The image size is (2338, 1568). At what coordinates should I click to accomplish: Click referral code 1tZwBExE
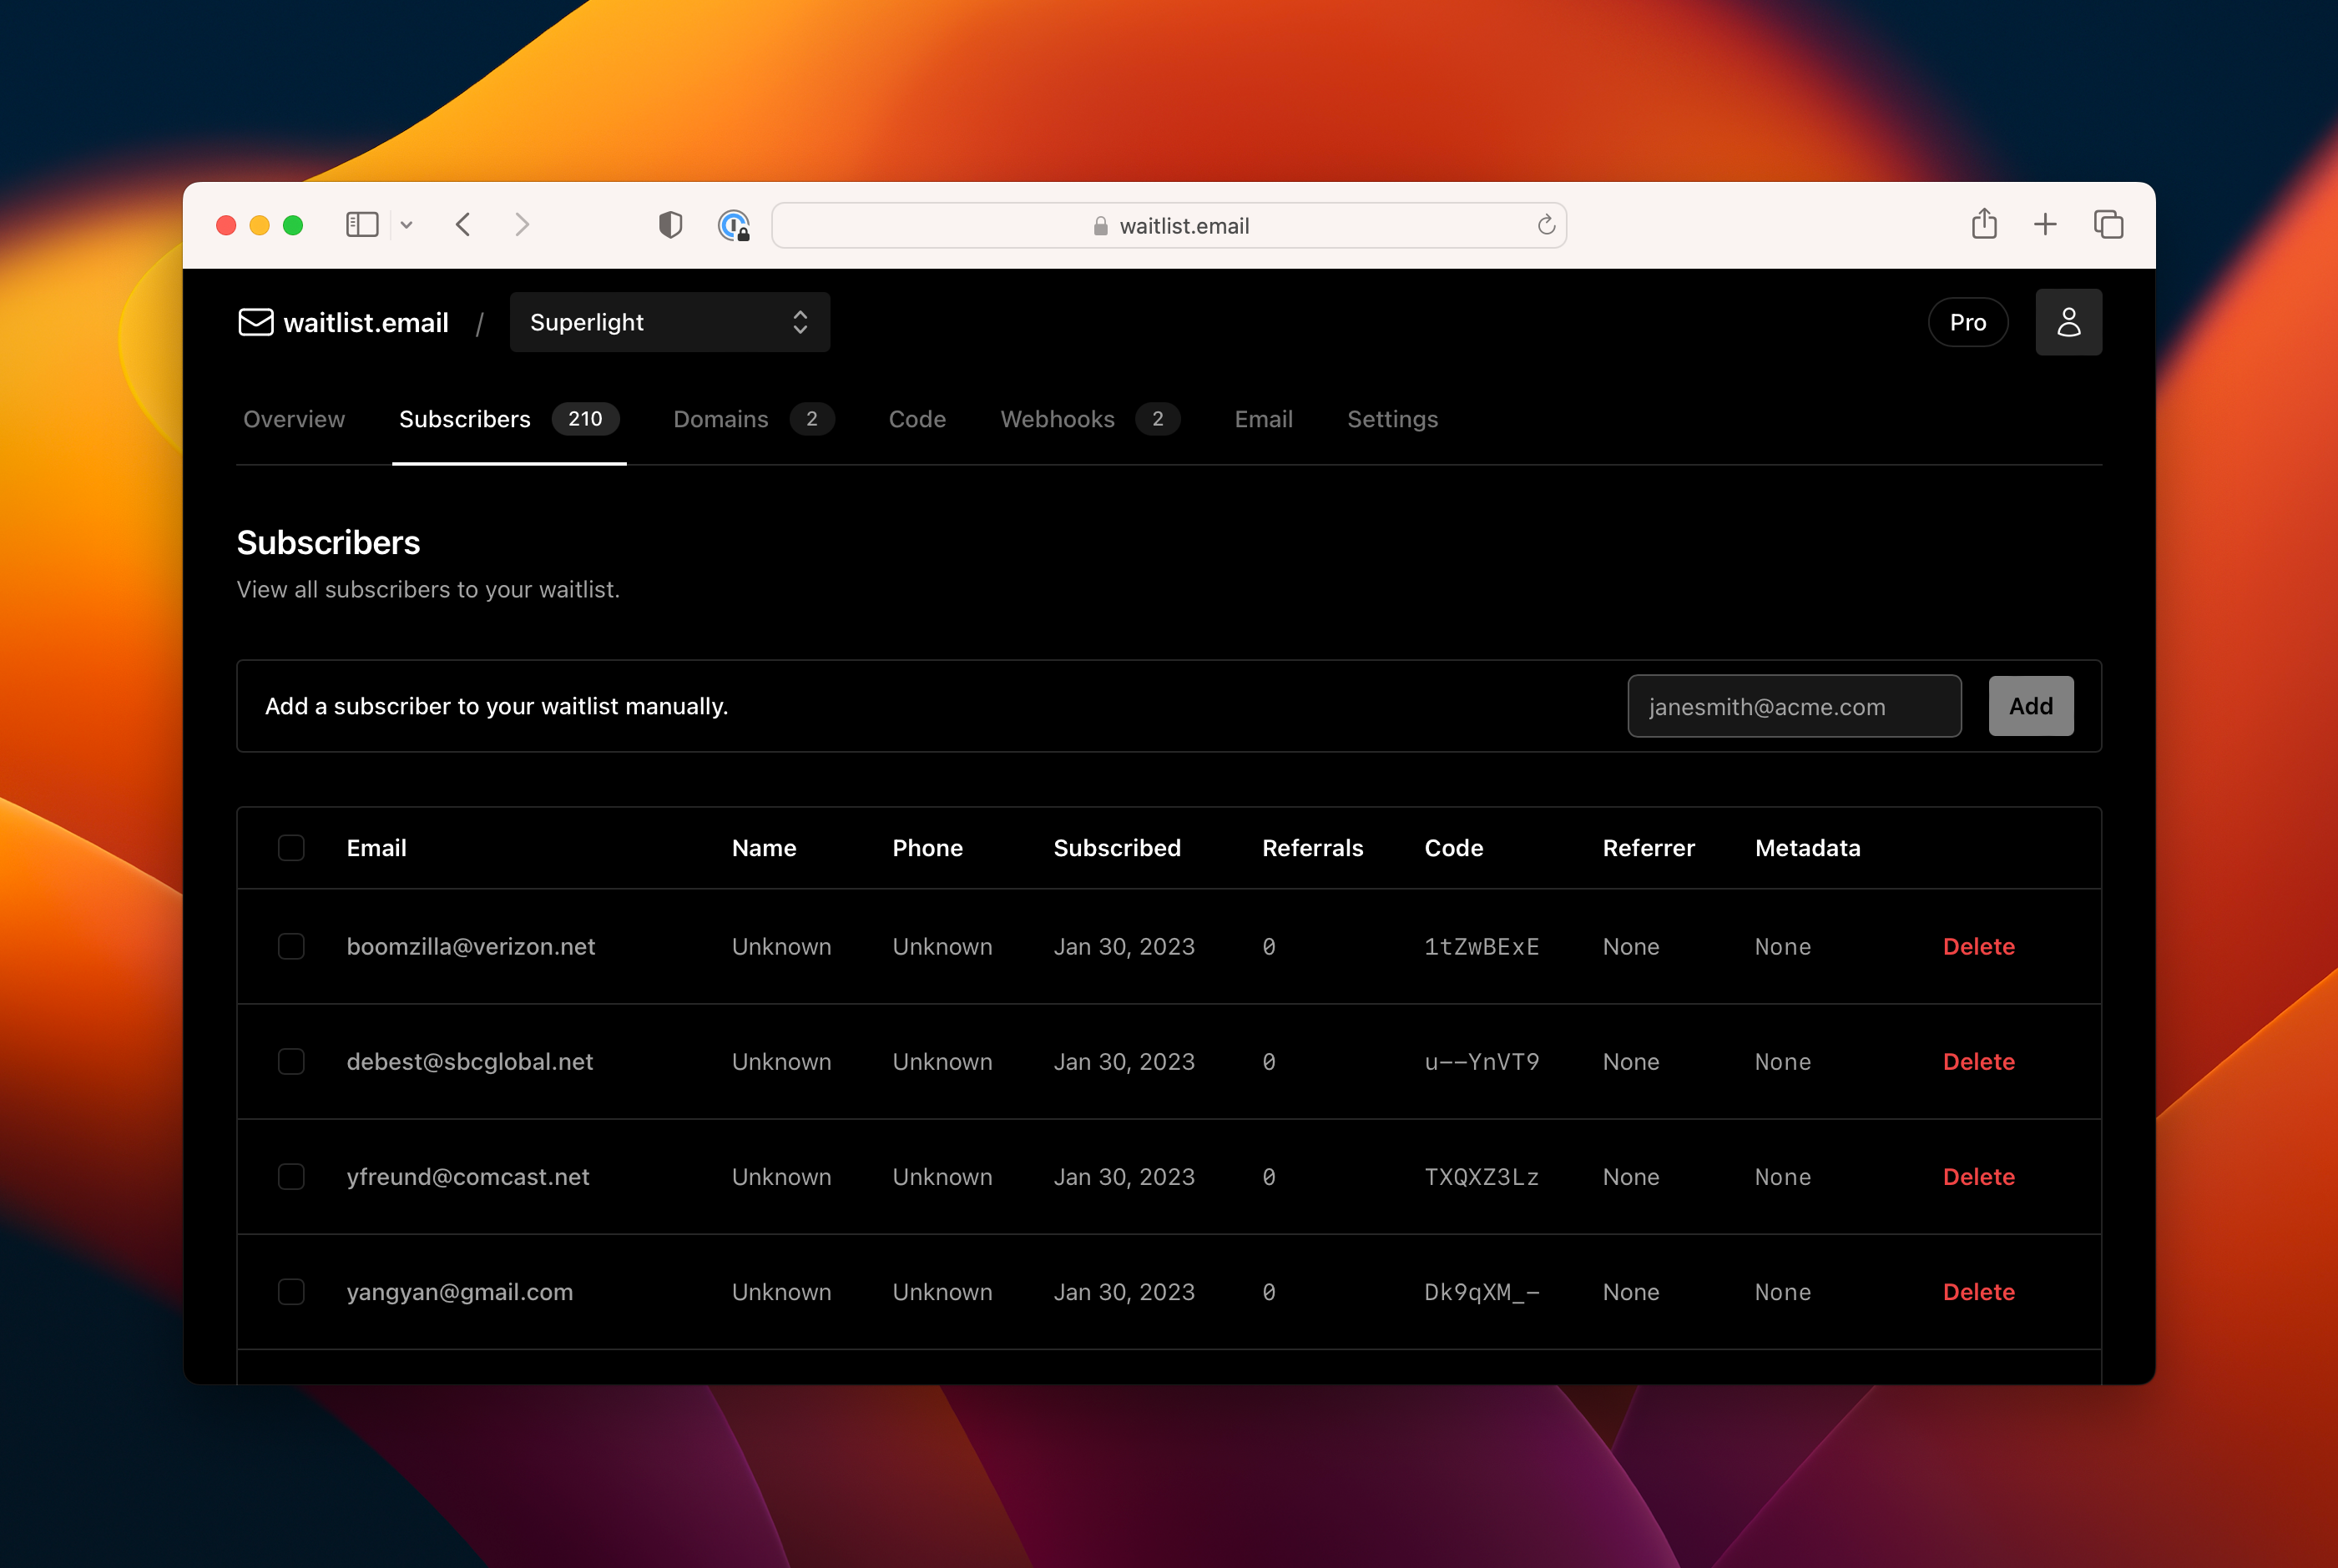coord(1481,946)
